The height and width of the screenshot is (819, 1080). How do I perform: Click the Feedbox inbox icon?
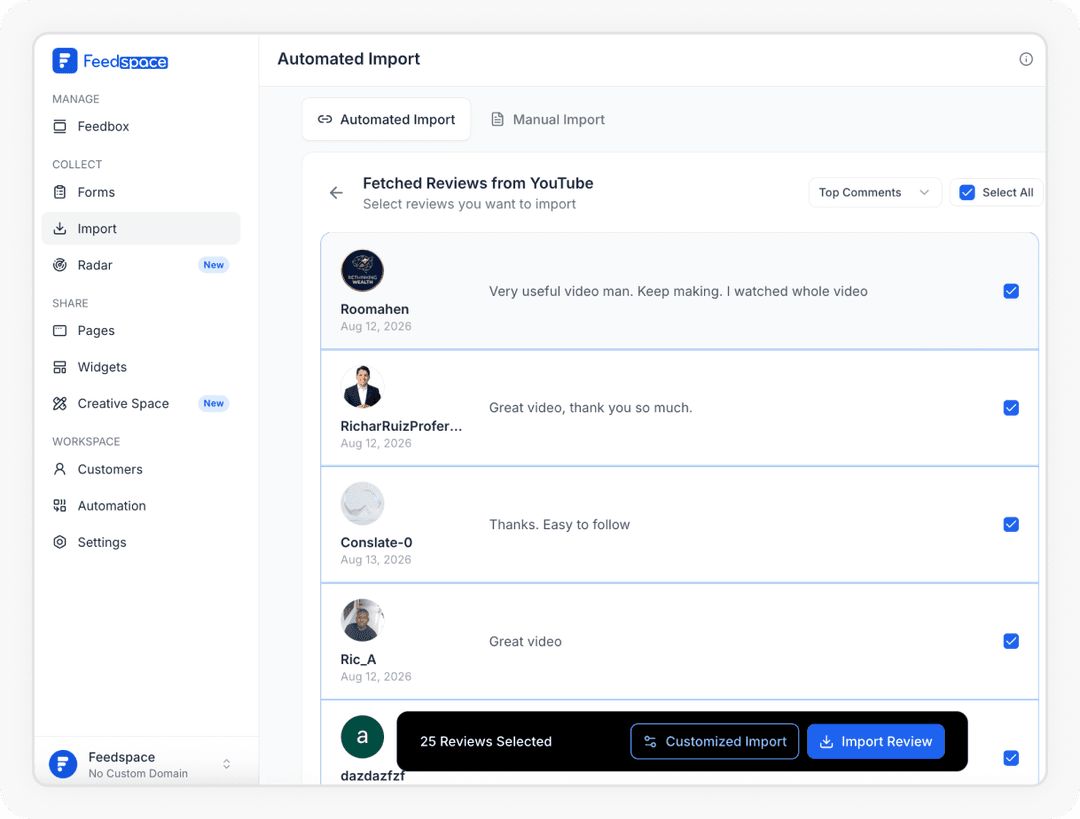pyautogui.click(x=60, y=126)
